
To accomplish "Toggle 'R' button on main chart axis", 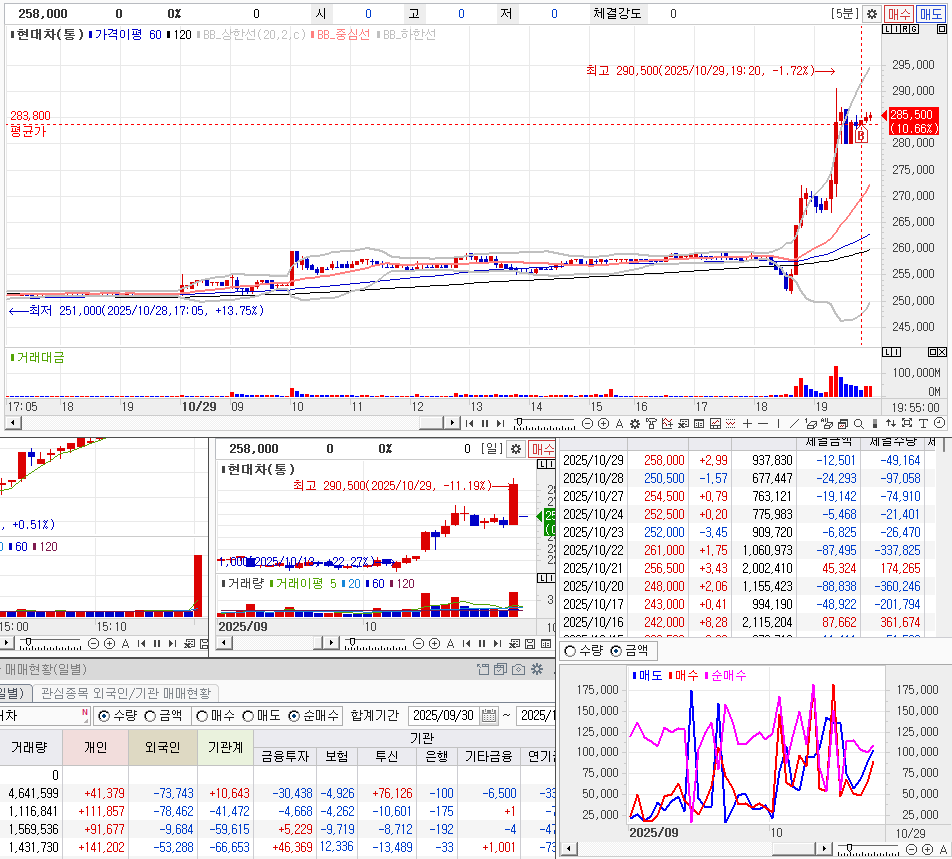I will pos(905,29).
